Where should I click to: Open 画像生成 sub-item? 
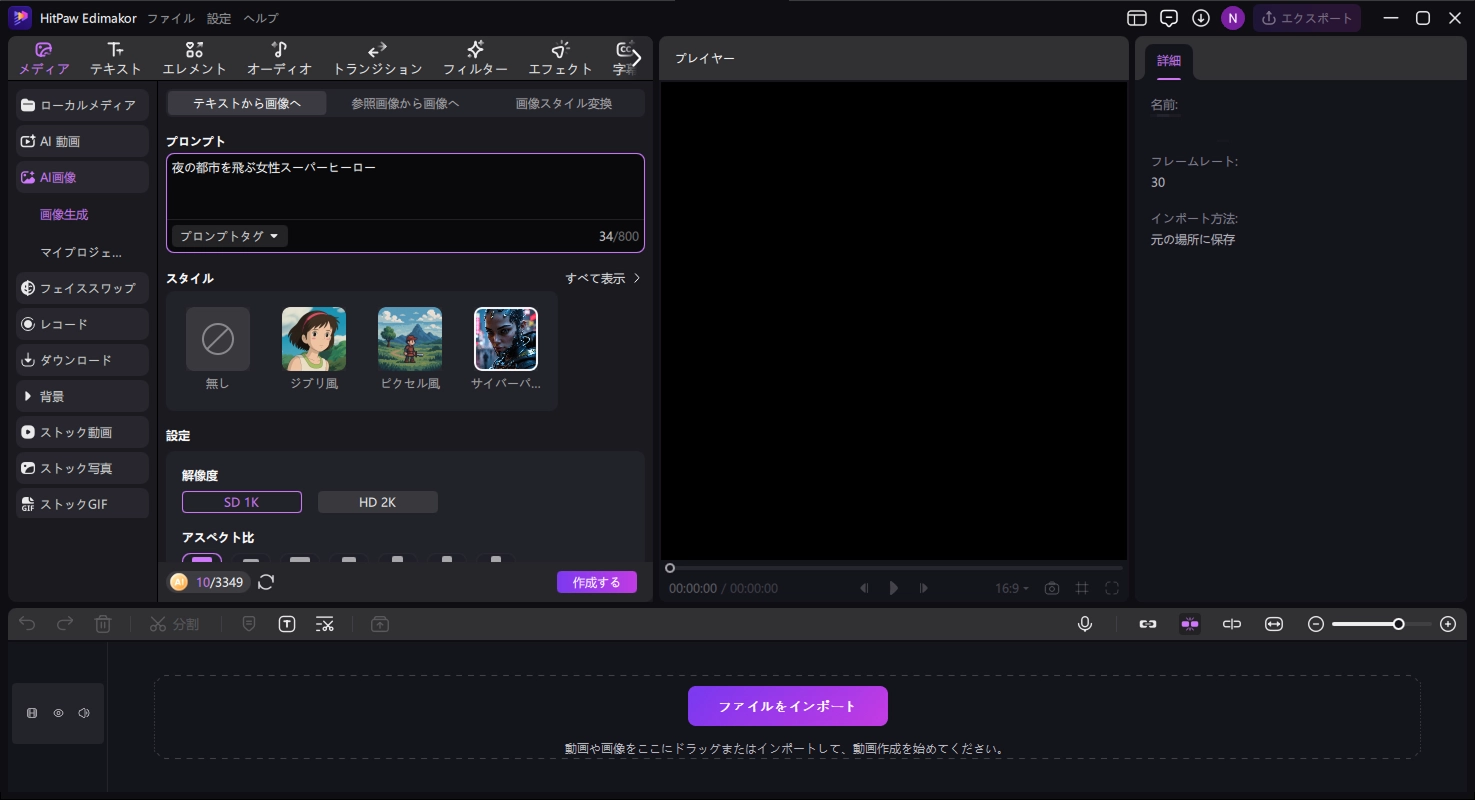click(64, 214)
